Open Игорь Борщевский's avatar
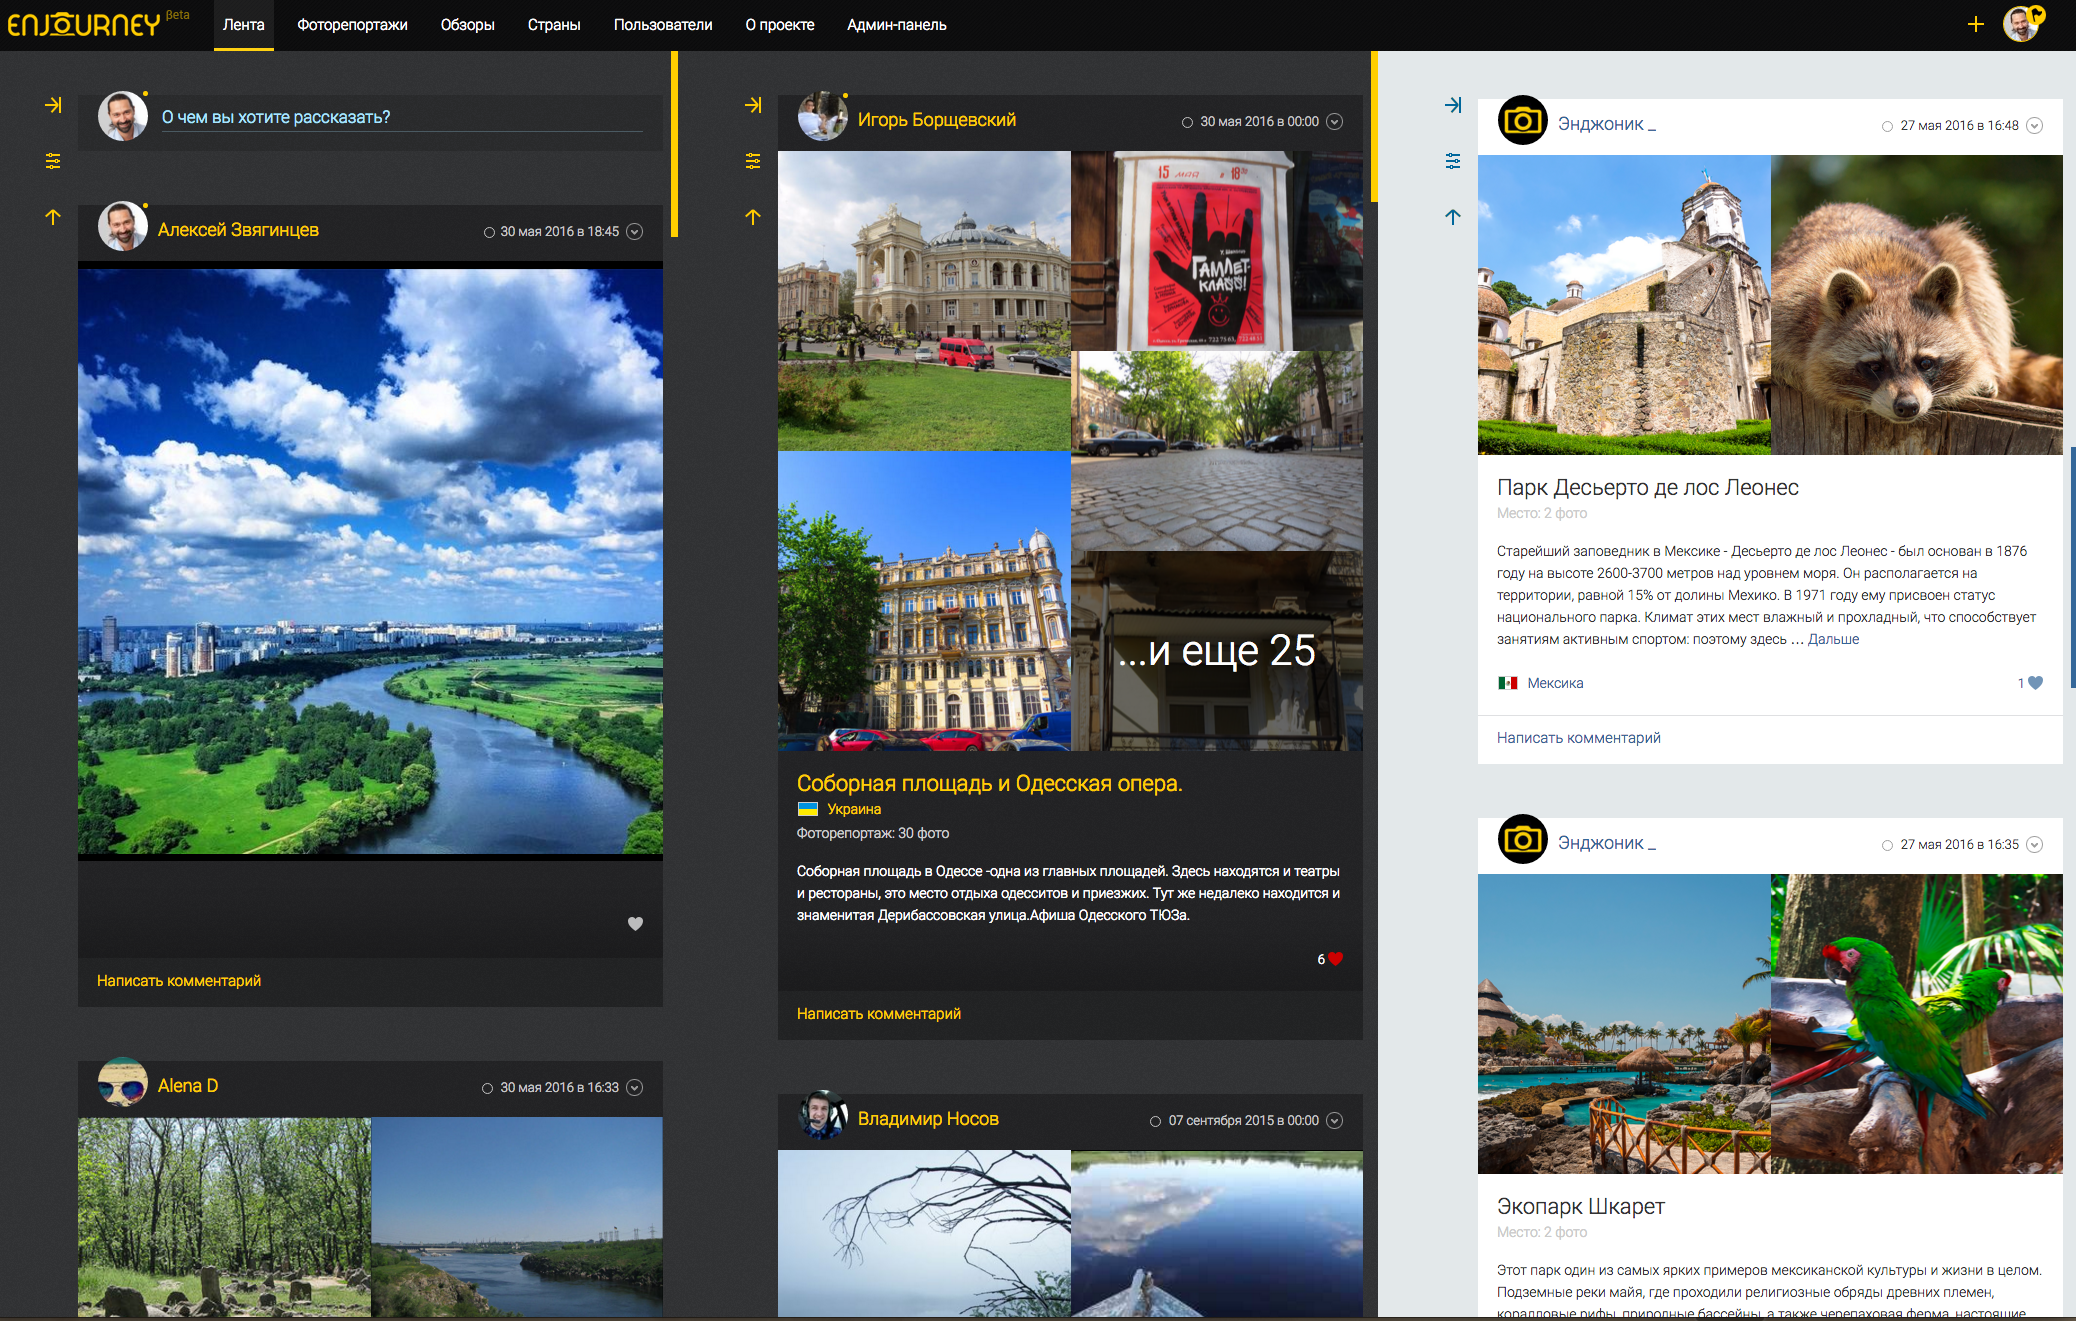The height and width of the screenshot is (1321, 2076). pyautogui.click(x=823, y=117)
